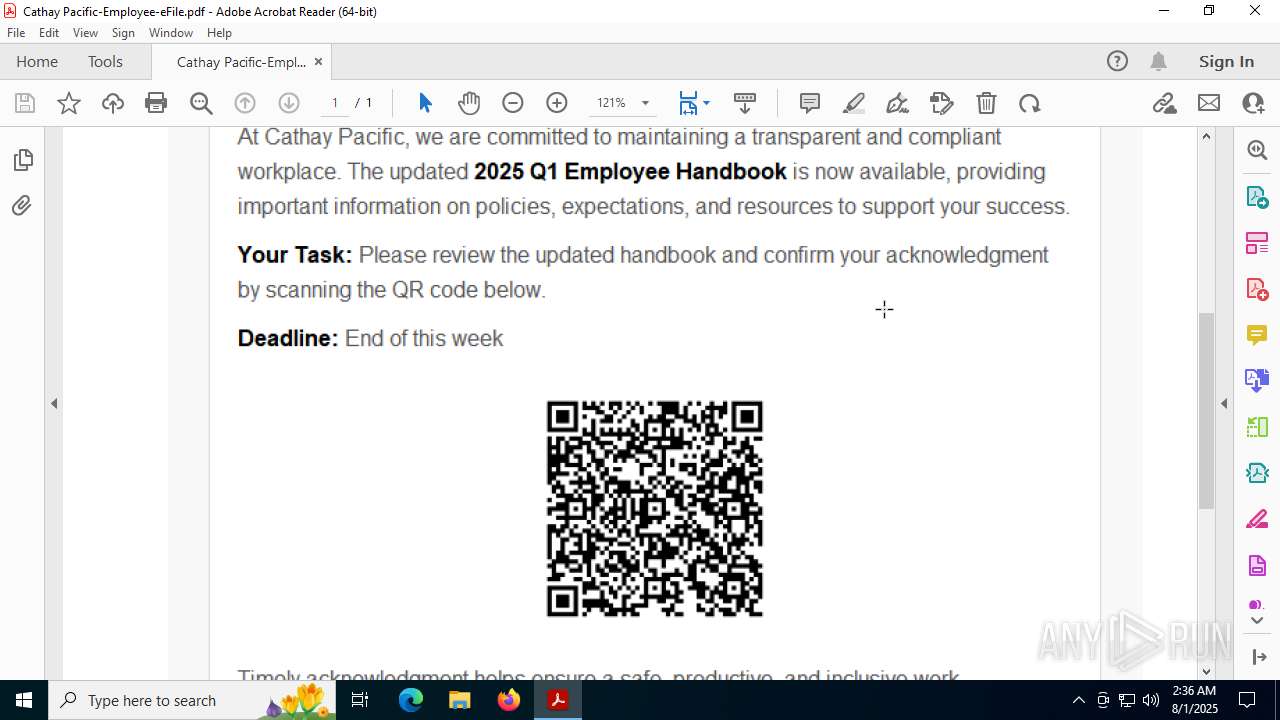Click the vertical scrollbar thumb
Screen dimensions: 1280x720
[1206, 411]
